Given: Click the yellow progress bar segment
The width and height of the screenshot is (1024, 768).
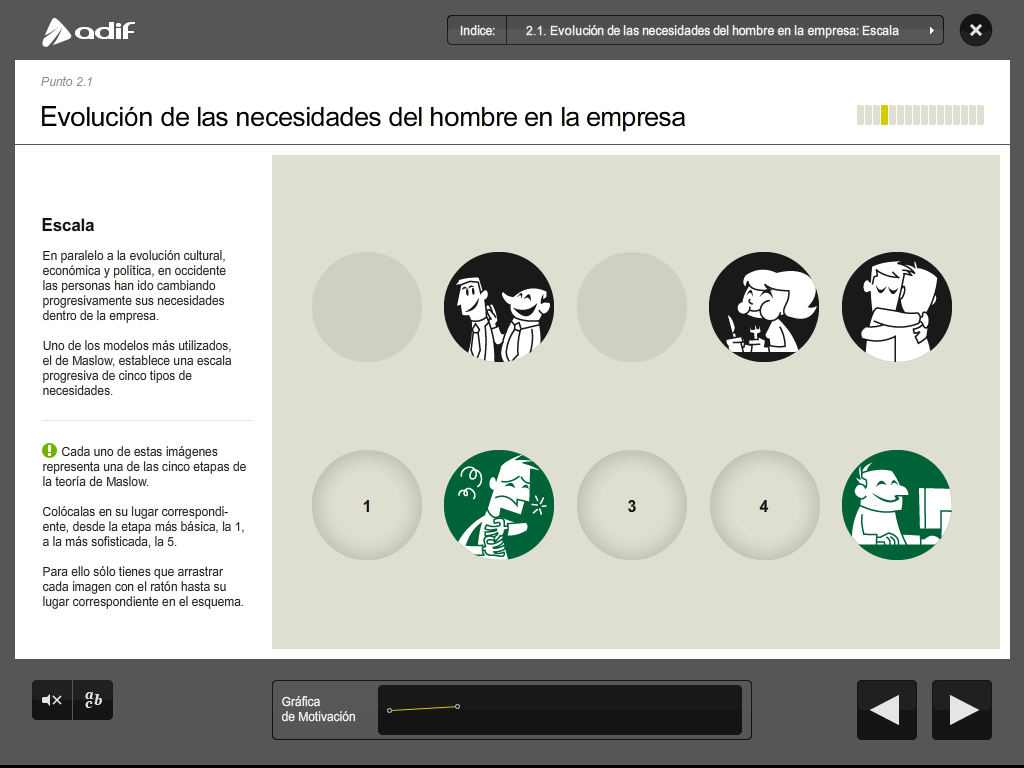Looking at the screenshot, I should [x=884, y=115].
